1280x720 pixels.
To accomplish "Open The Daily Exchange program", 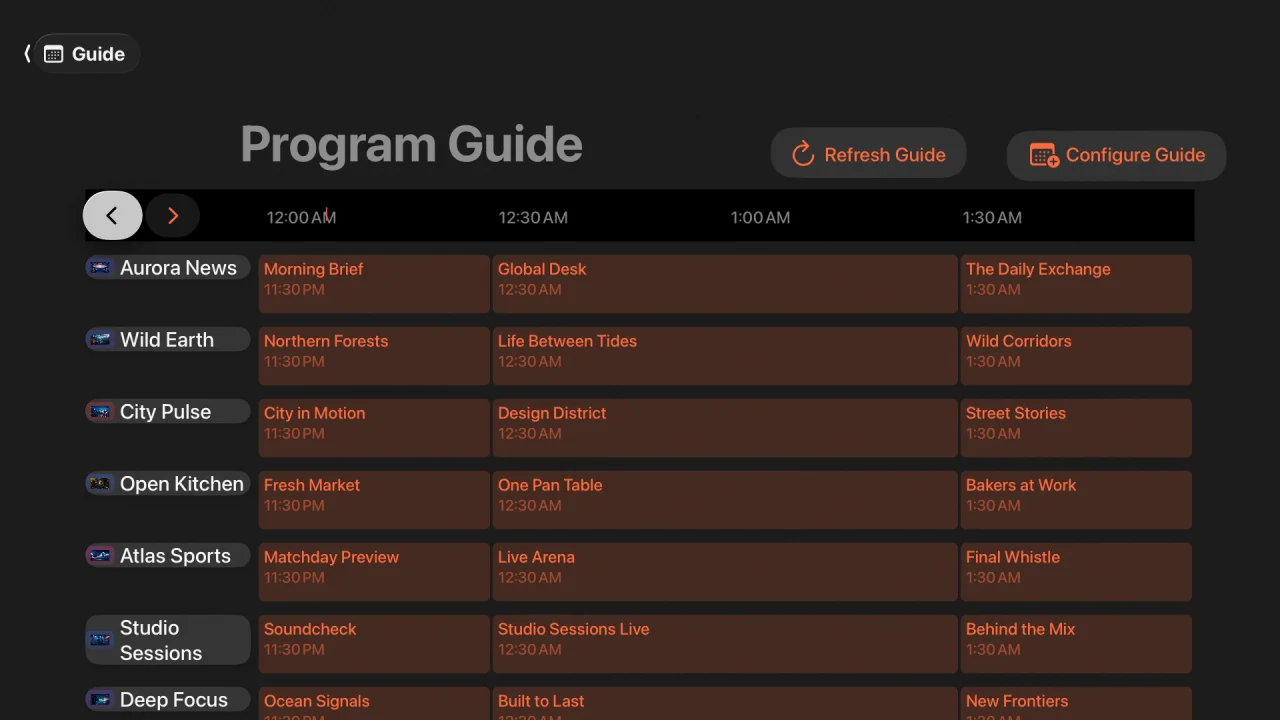I will (1076, 284).
